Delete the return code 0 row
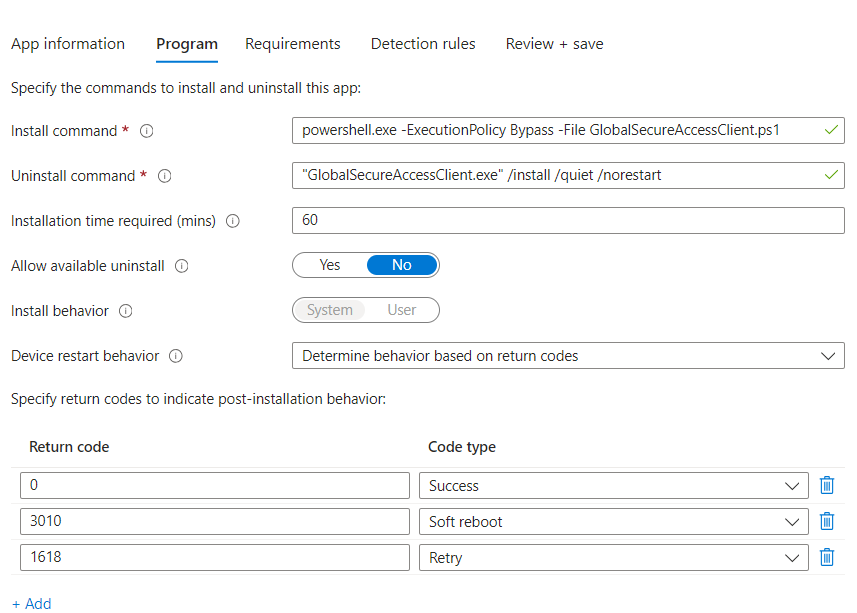This screenshot has height=613, width=857. [x=827, y=486]
